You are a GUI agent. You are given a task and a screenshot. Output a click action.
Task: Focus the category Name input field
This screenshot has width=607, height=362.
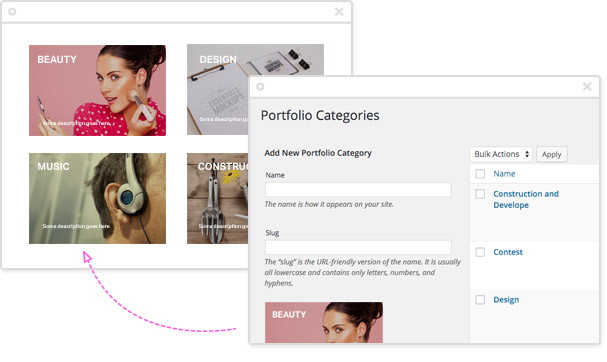pos(358,190)
